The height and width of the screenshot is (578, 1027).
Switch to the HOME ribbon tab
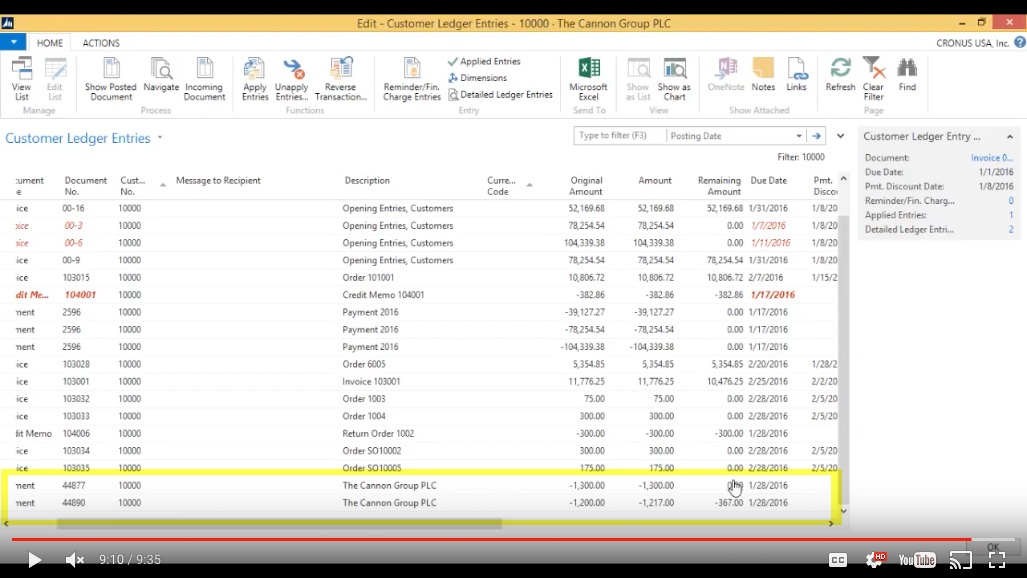click(x=50, y=43)
